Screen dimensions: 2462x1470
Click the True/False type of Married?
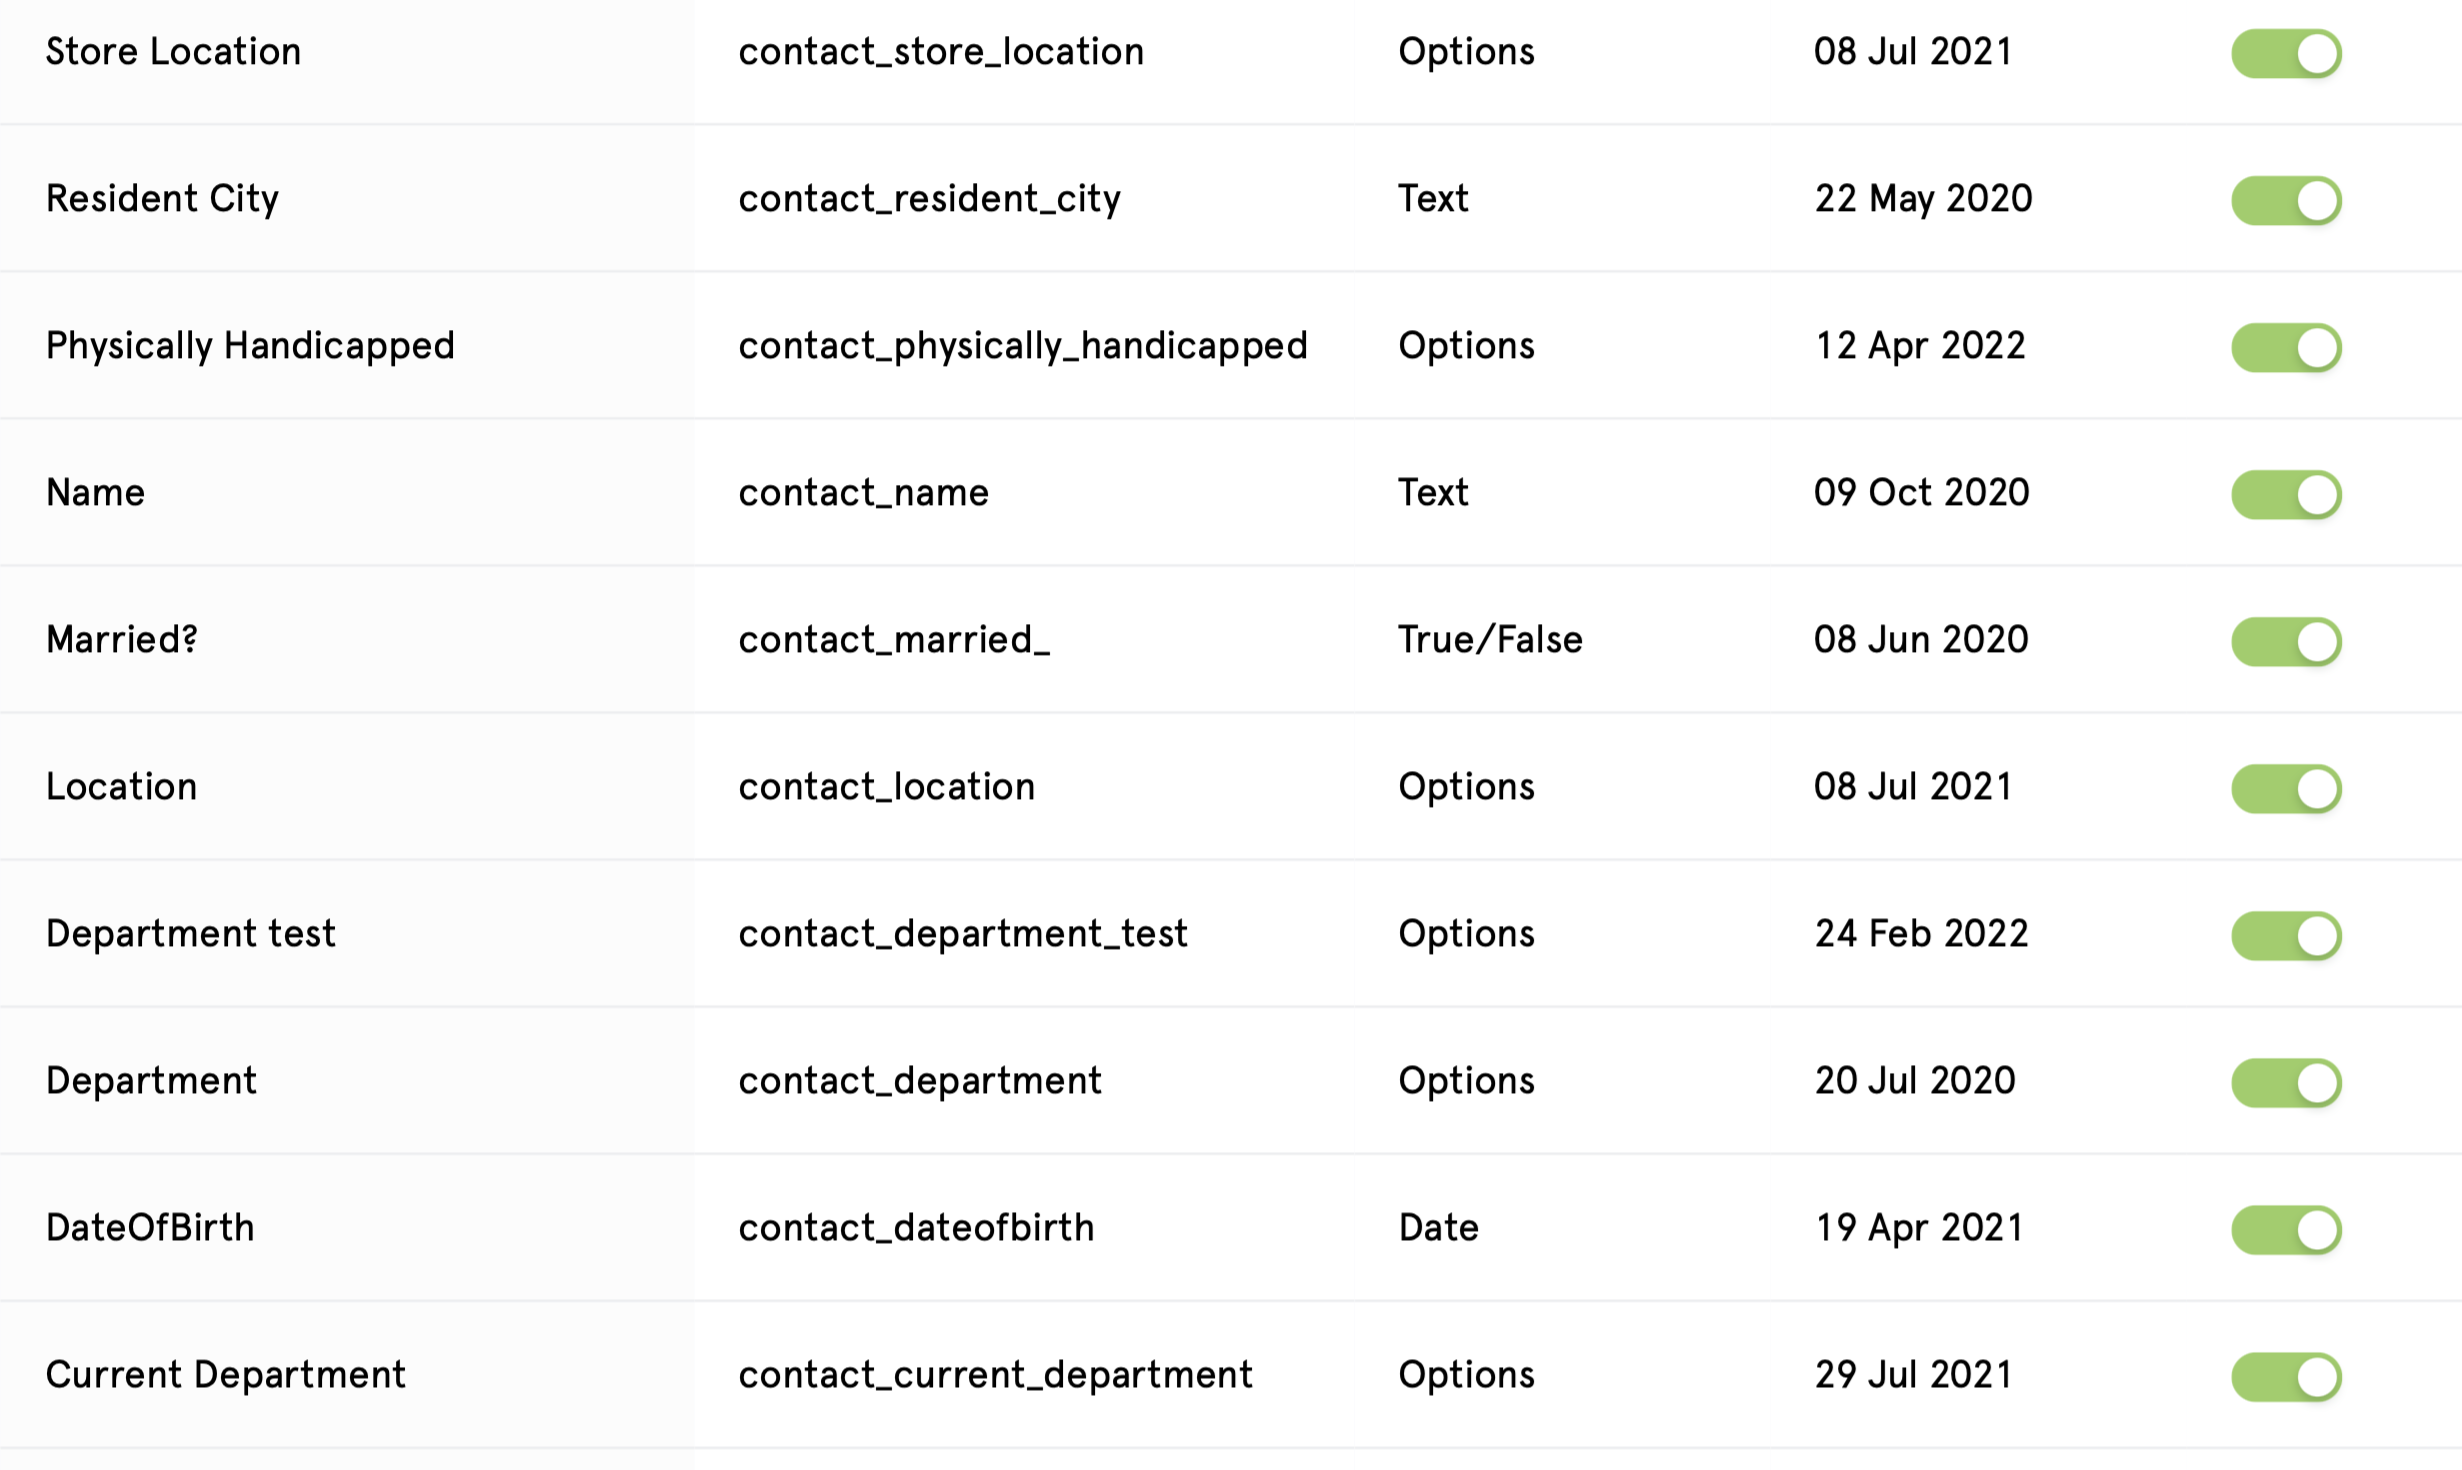coord(1490,639)
